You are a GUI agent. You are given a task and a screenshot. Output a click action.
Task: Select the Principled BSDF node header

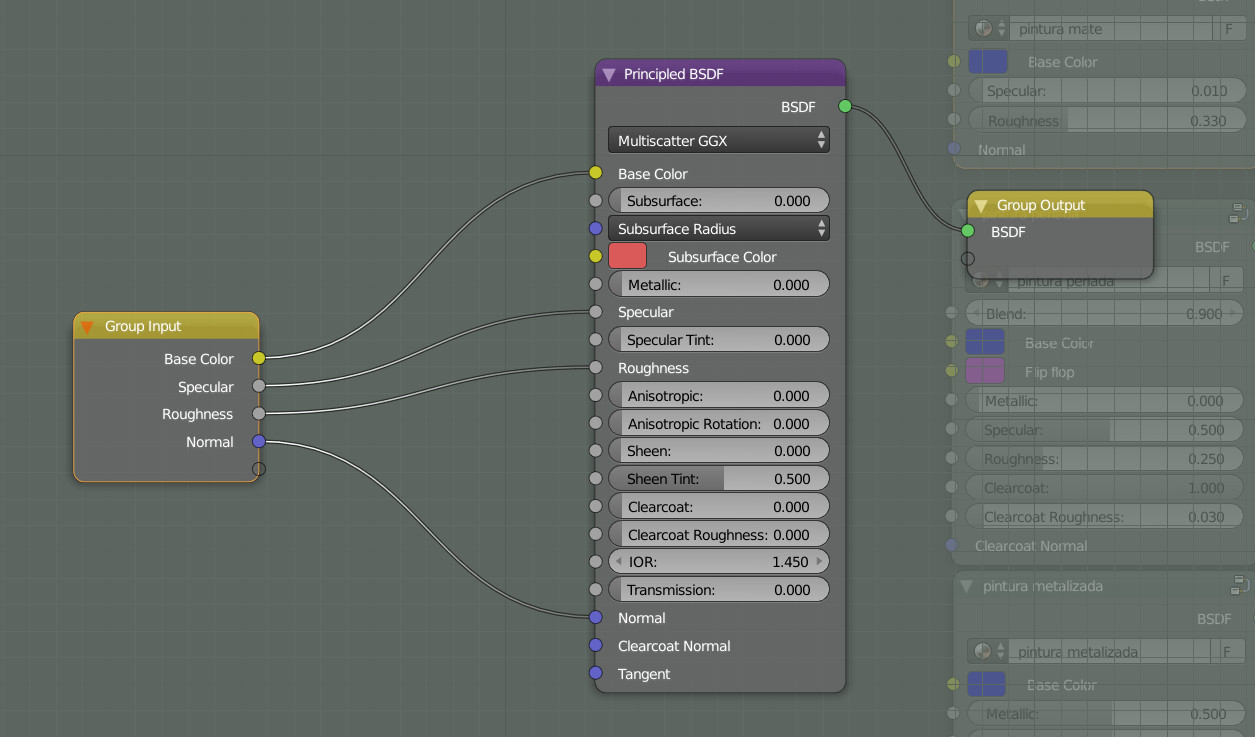click(x=720, y=74)
